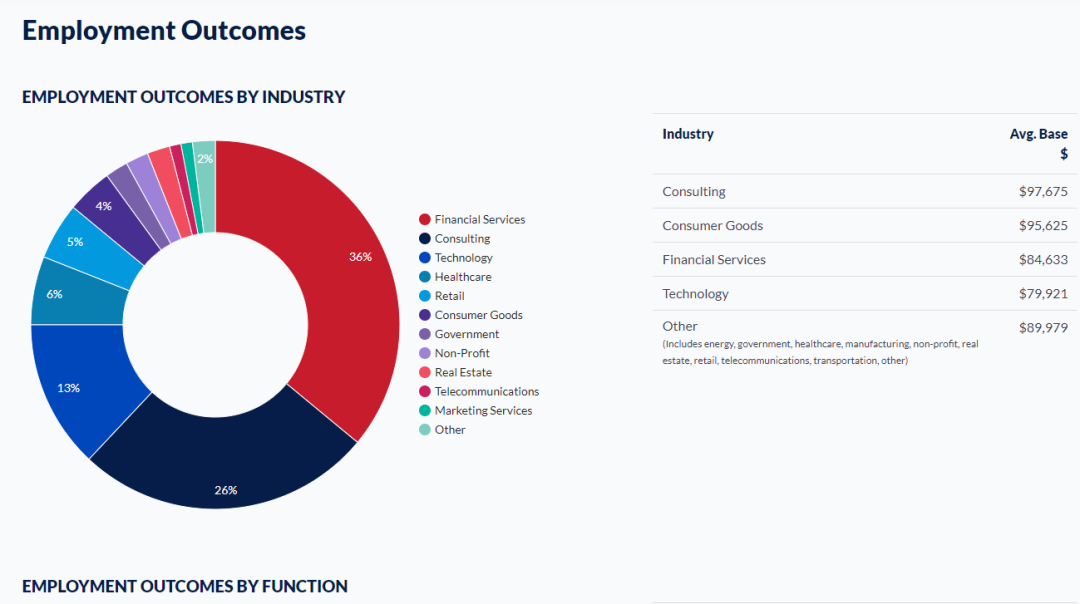1080x604 pixels.
Task: Click the Retail legend color dot
Action: click(x=424, y=296)
